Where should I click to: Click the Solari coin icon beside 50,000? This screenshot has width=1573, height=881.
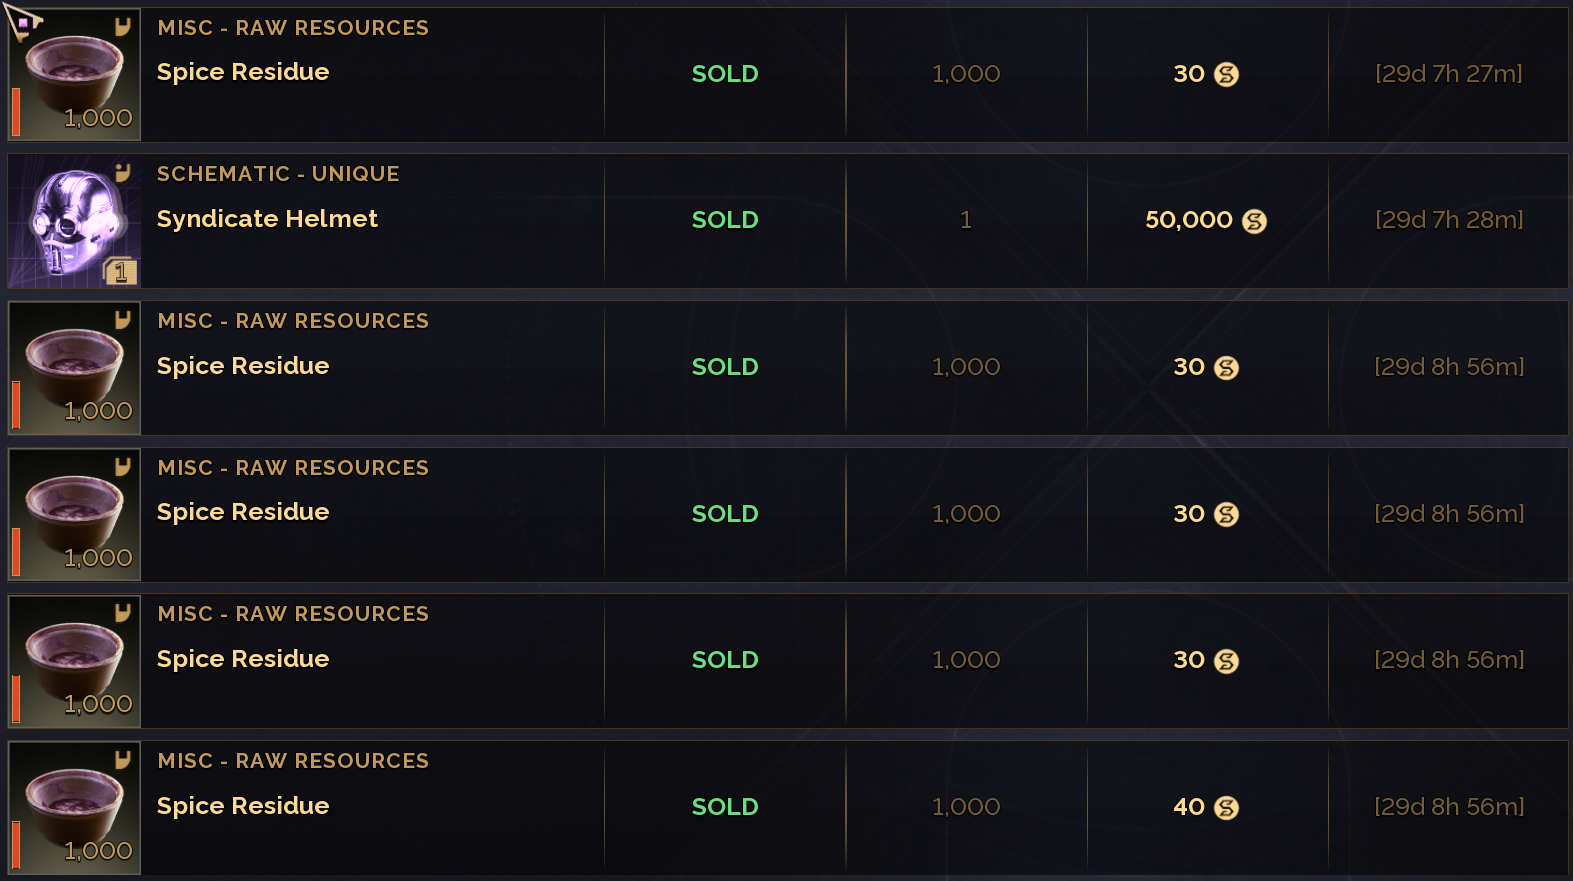tap(1254, 221)
